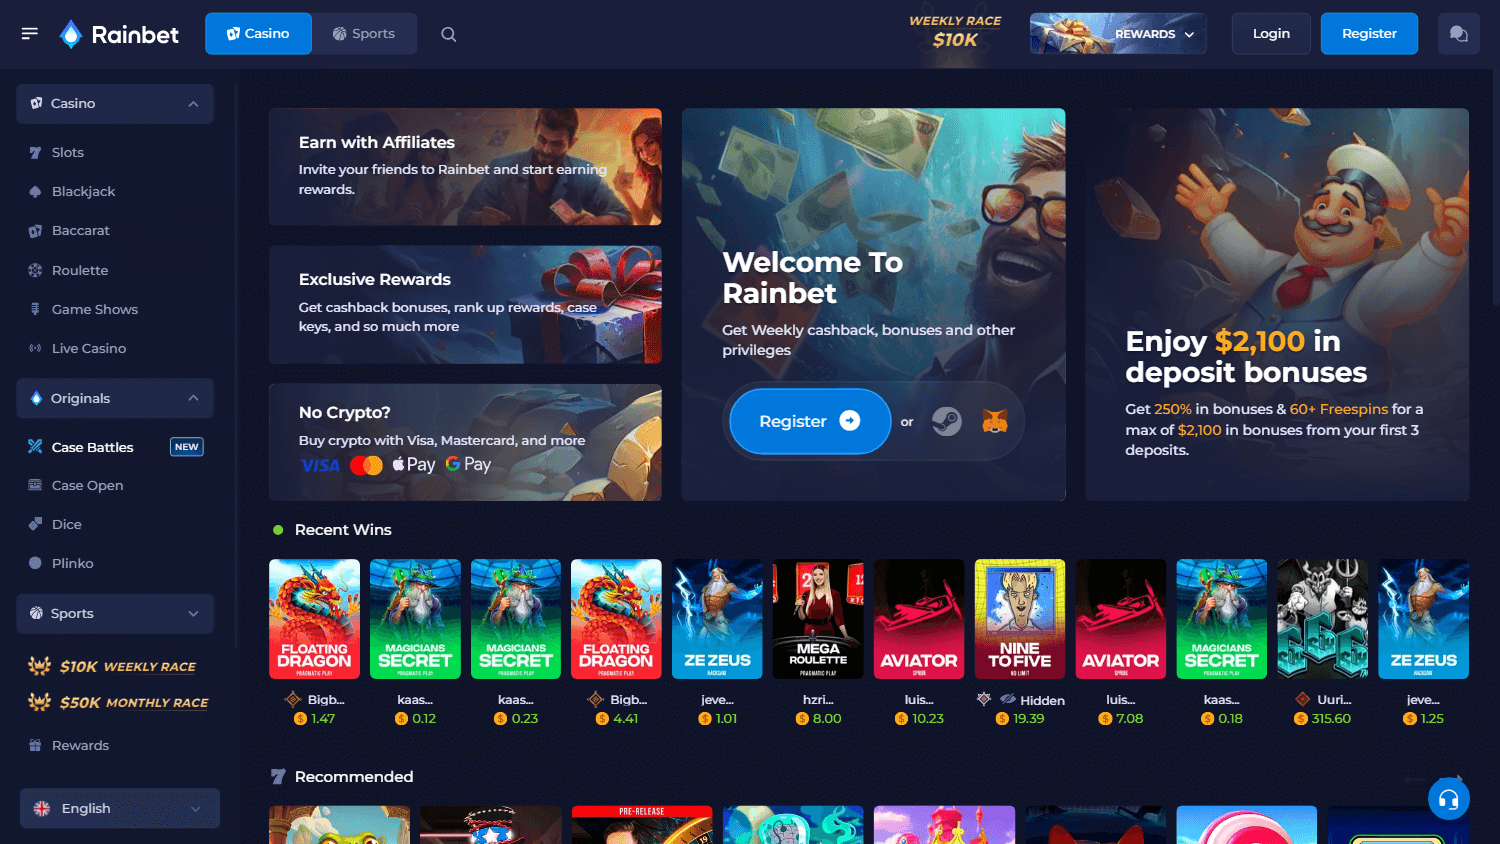Click the Plinko sidebar icon
Viewport: 1500px width, 844px height.
(36, 563)
